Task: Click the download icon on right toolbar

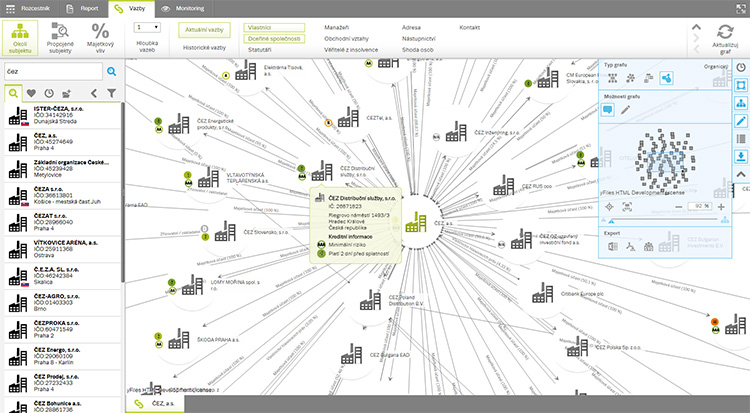Action: [741, 156]
